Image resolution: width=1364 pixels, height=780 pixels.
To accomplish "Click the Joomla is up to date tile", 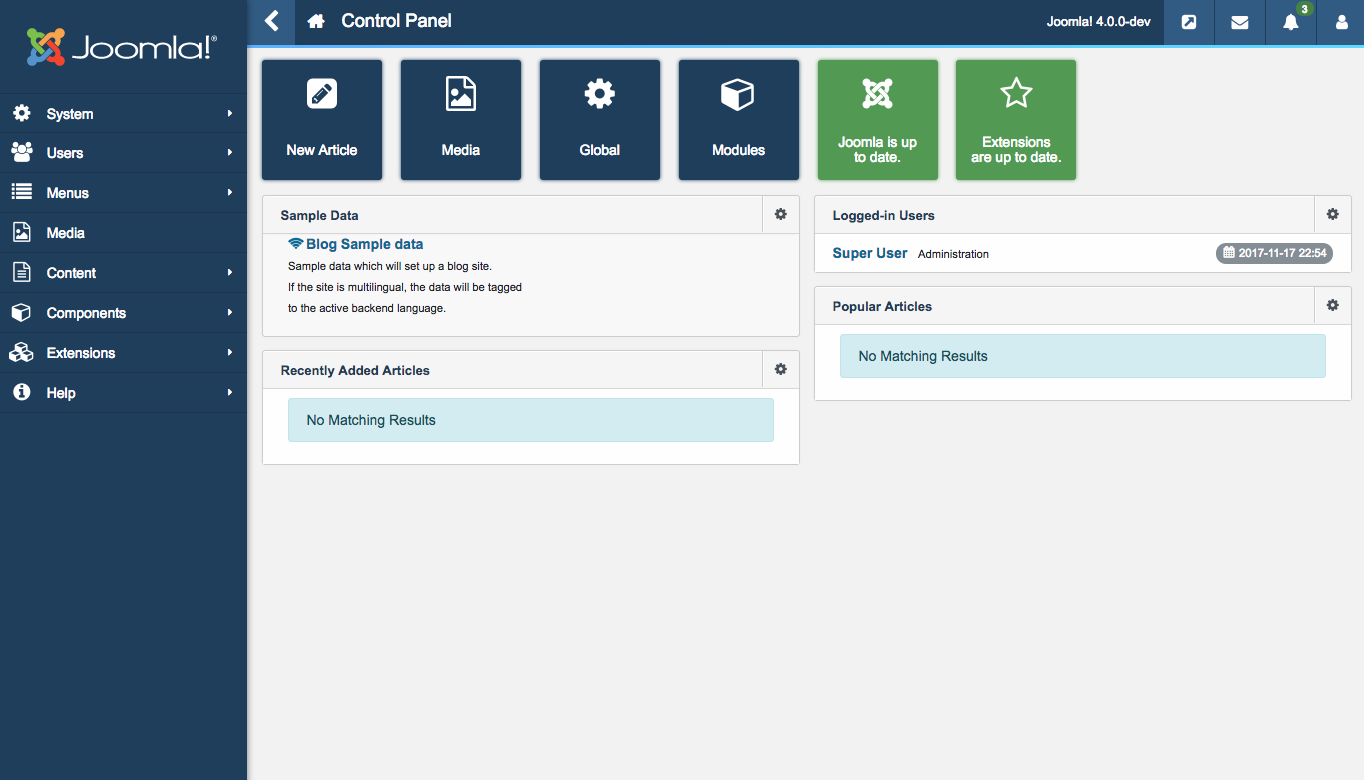I will pyautogui.click(x=878, y=120).
